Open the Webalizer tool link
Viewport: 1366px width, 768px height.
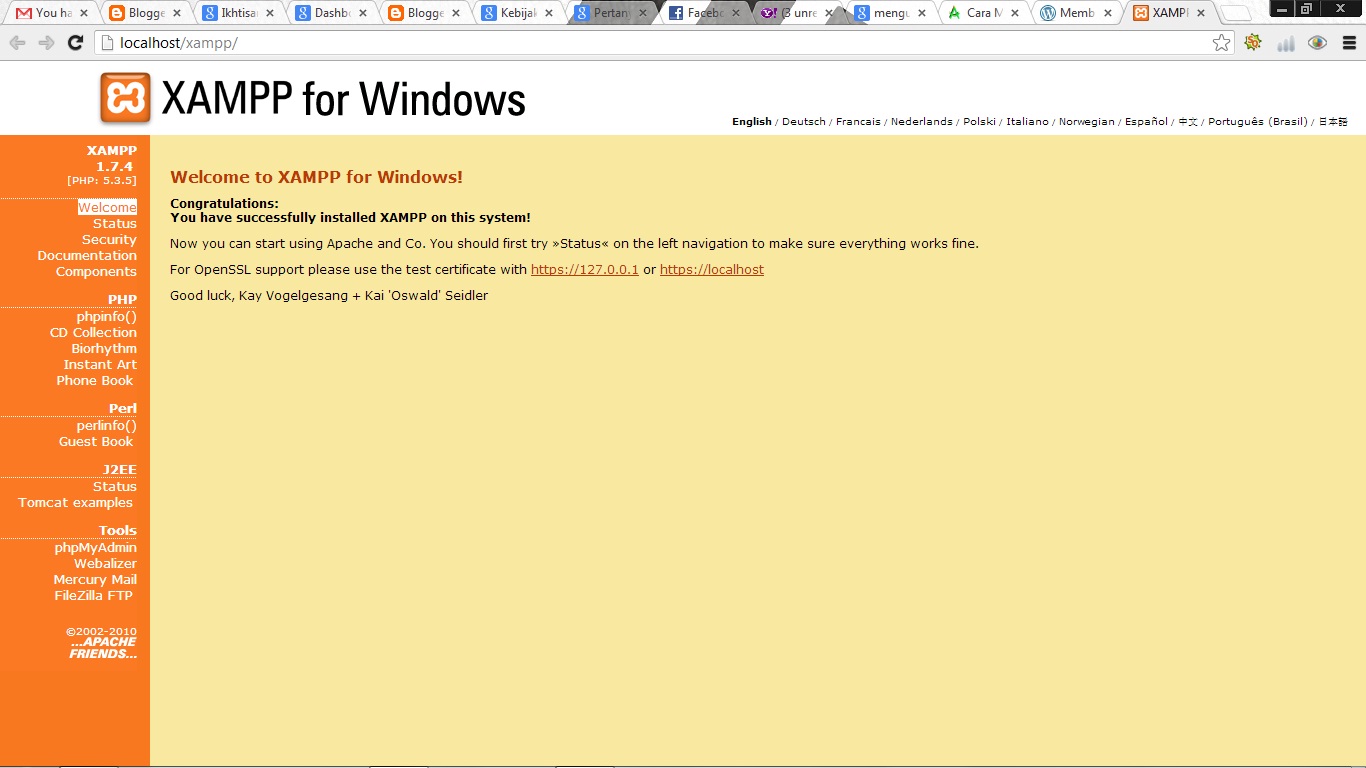point(105,563)
